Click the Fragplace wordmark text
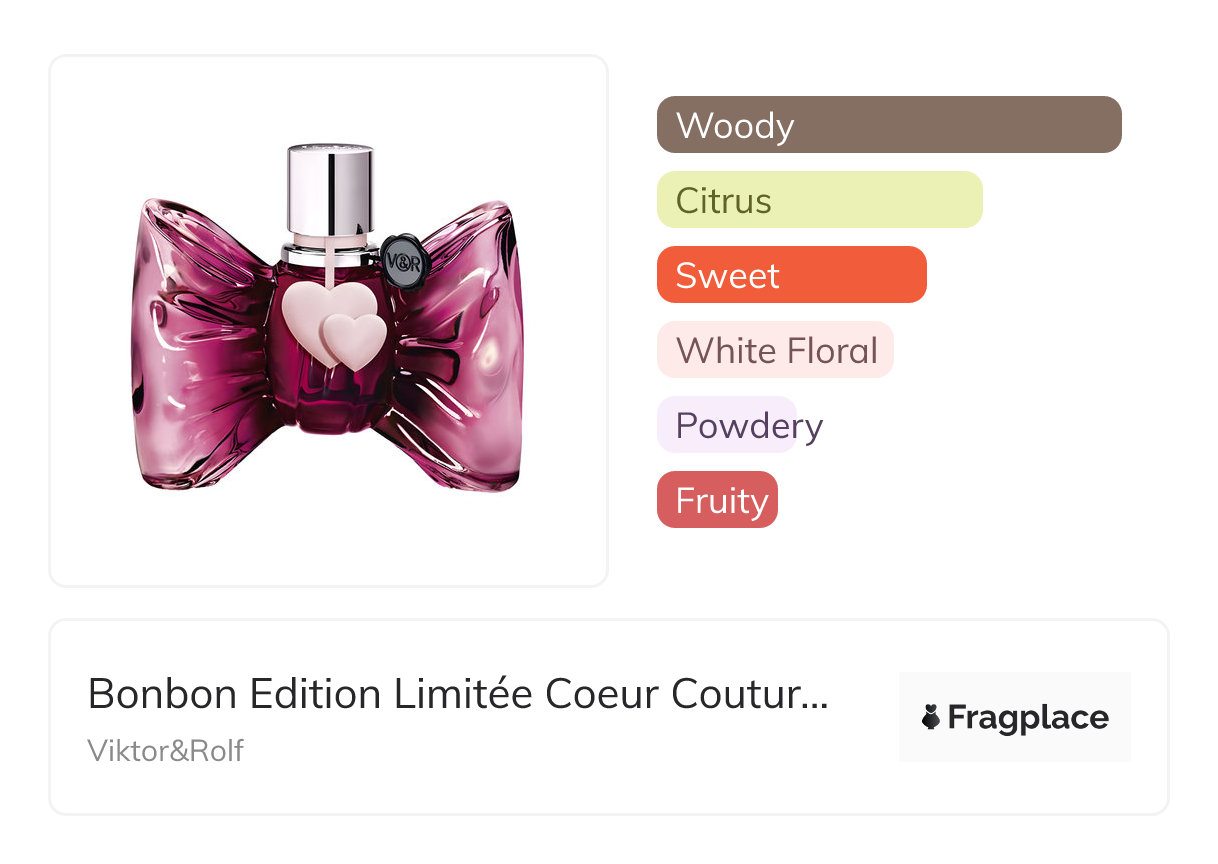This screenshot has height=864, width=1218. coord(1028,718)
